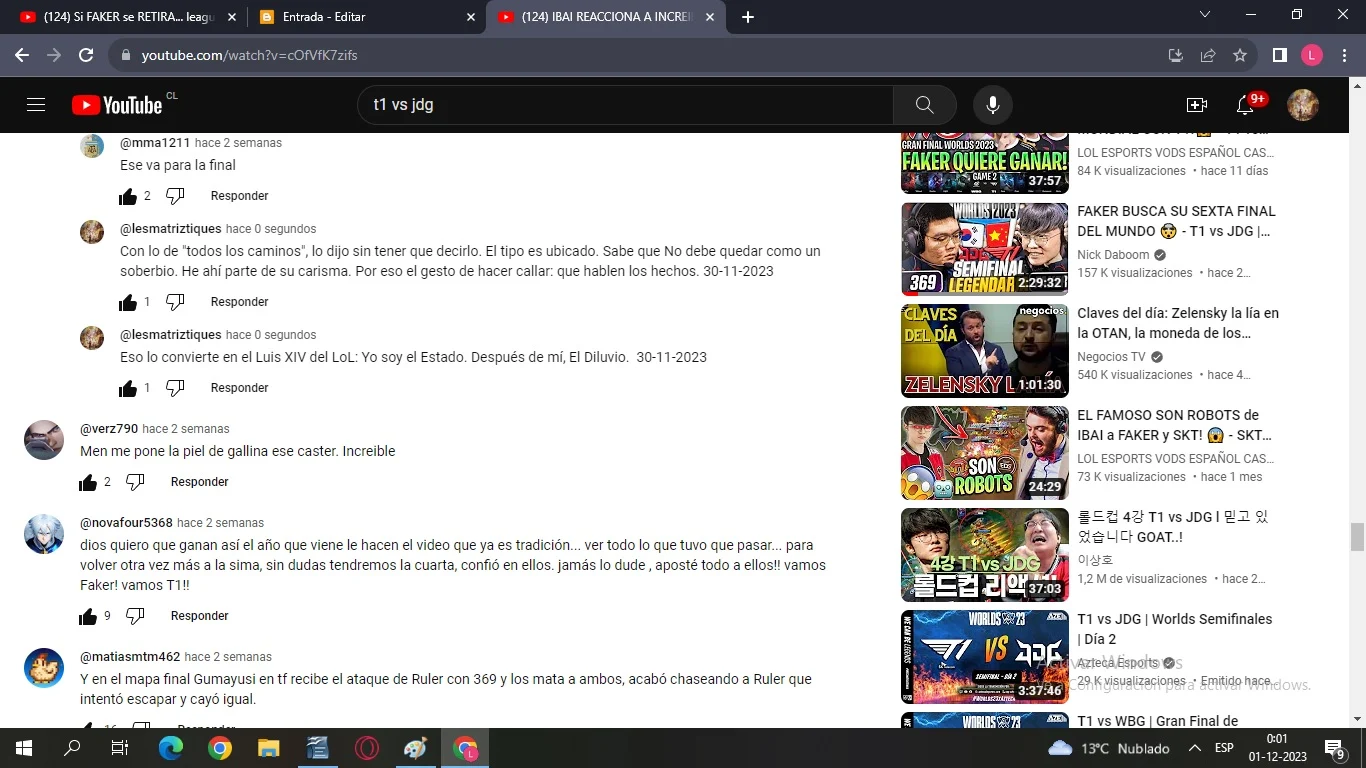Reply to the @mma1211 comment

coord(239,196)
